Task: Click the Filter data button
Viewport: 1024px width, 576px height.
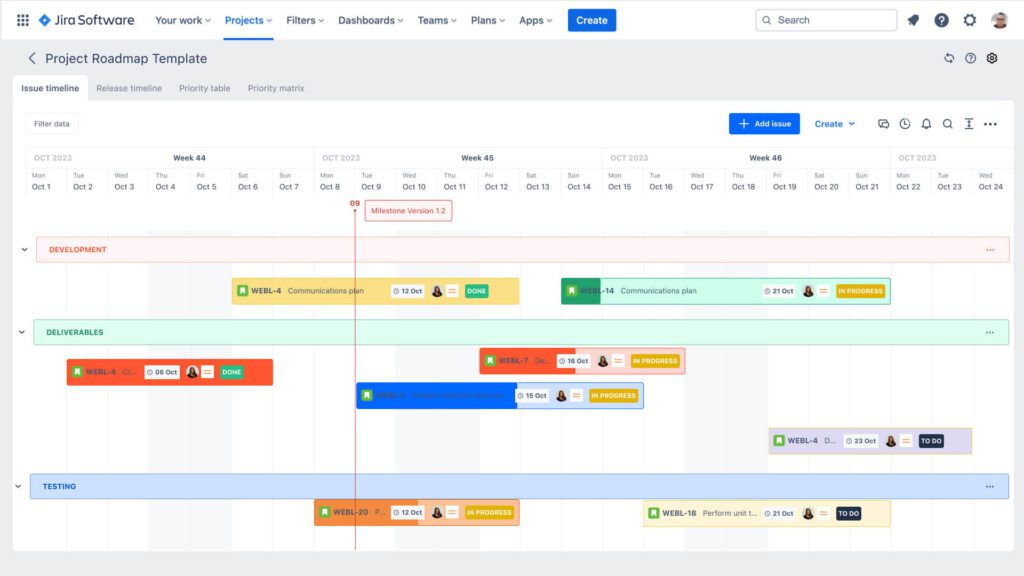Action: (x=52, y=124)
